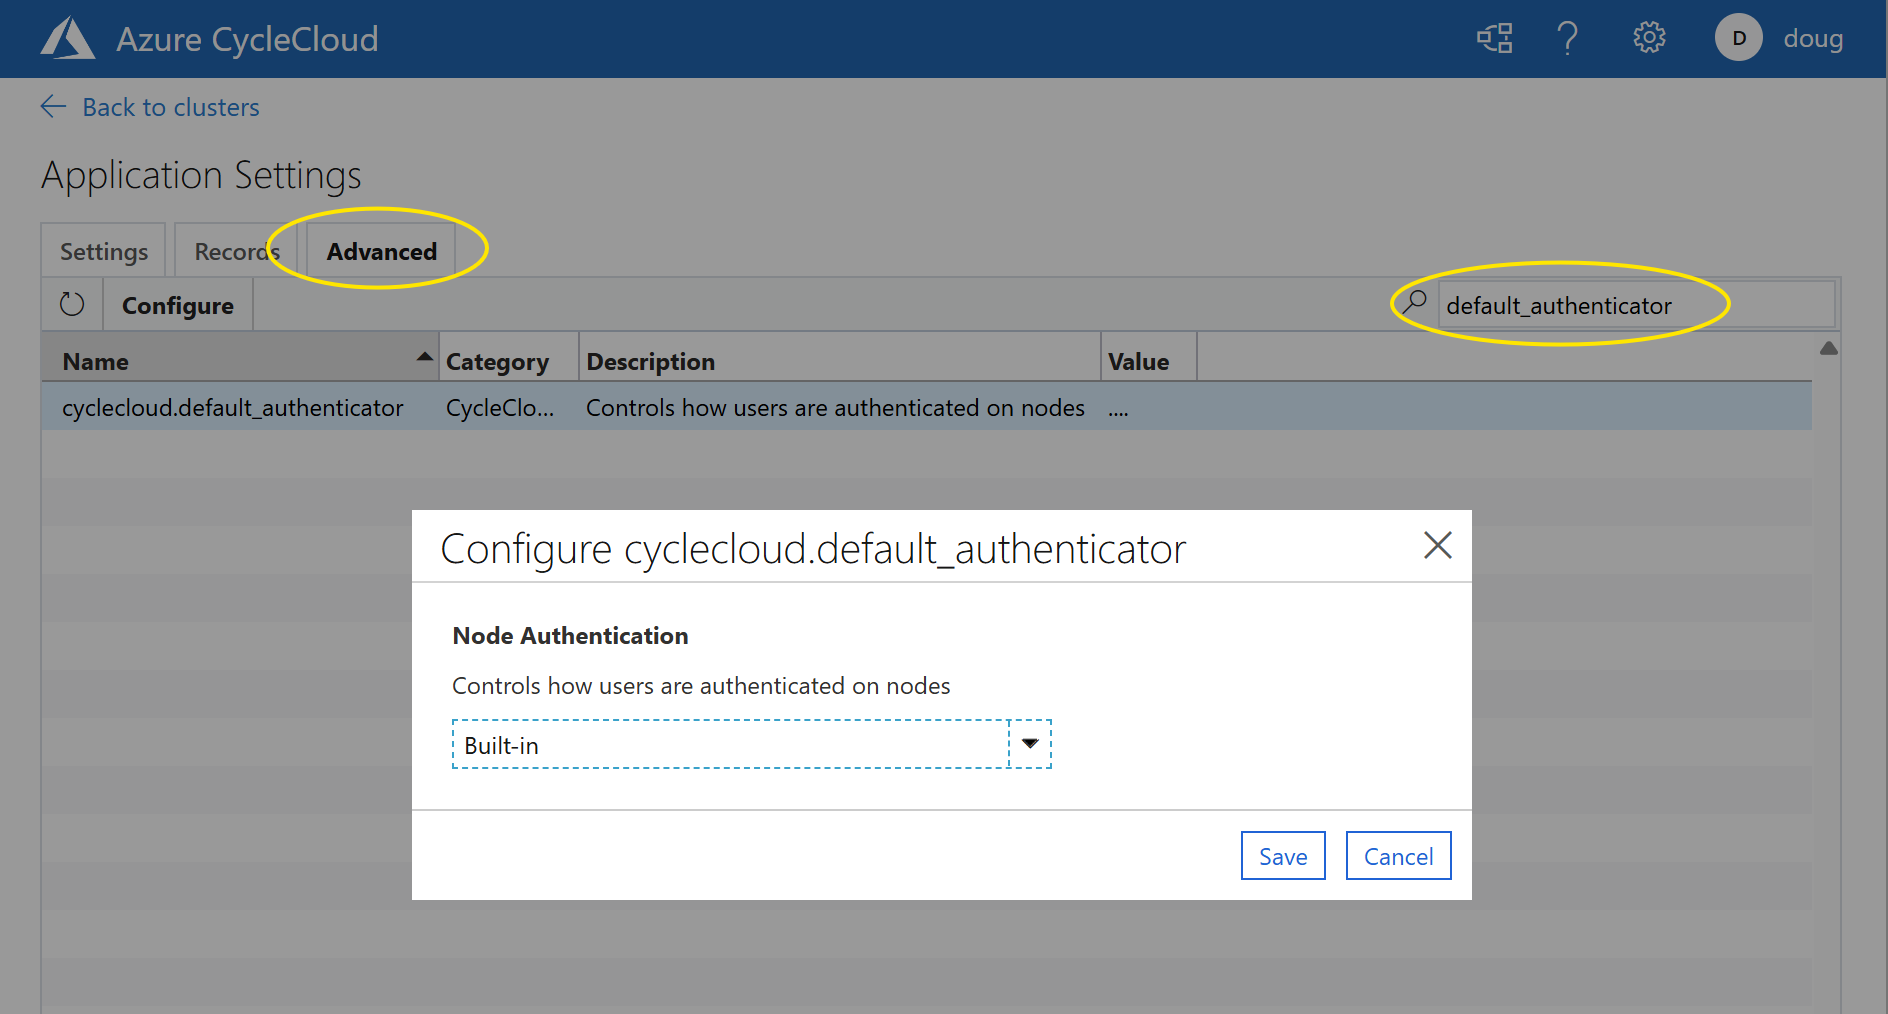Sort the Name column via its sort arrow
The image size is (1888, 1014).
(424, 355)
